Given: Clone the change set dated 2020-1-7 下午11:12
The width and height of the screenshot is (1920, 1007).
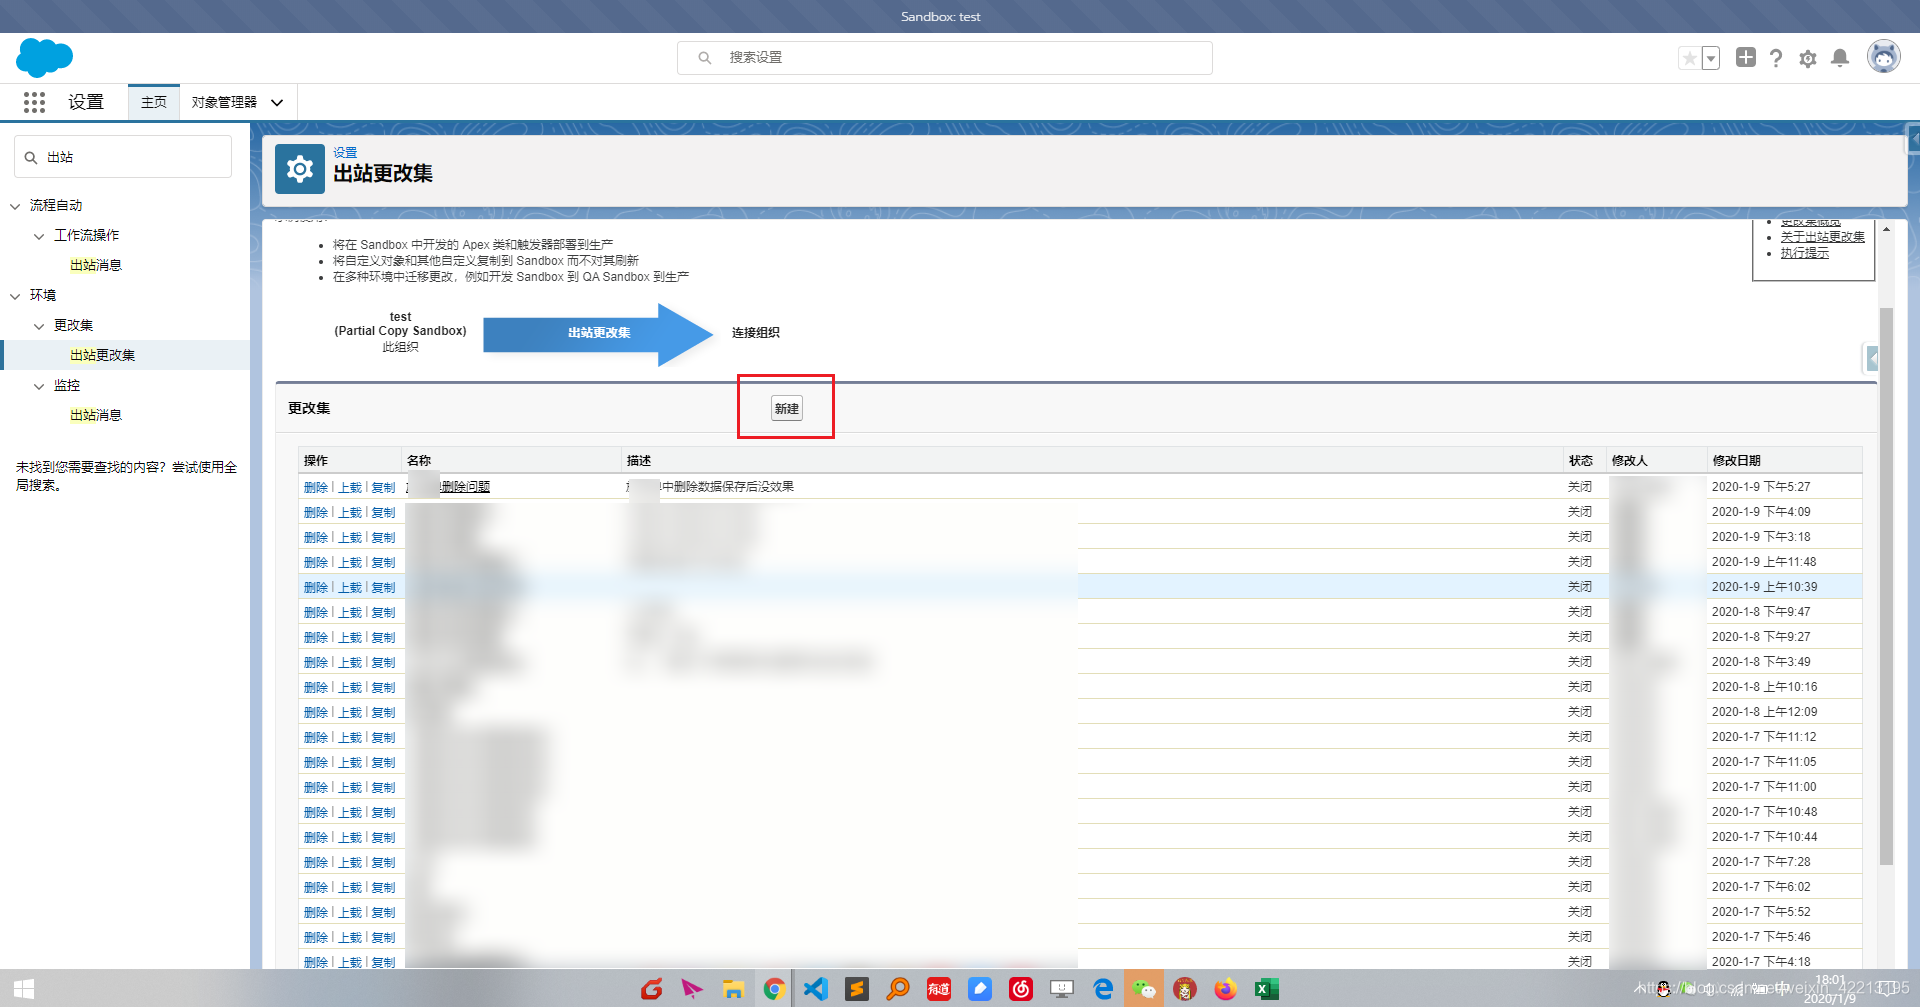Looking at the screenshot, I should (383, 737).
